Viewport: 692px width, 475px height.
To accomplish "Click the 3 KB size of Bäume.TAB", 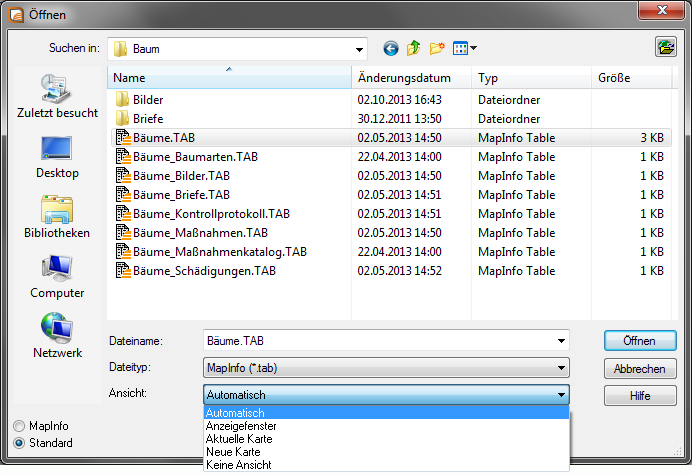I will [652, 138].
